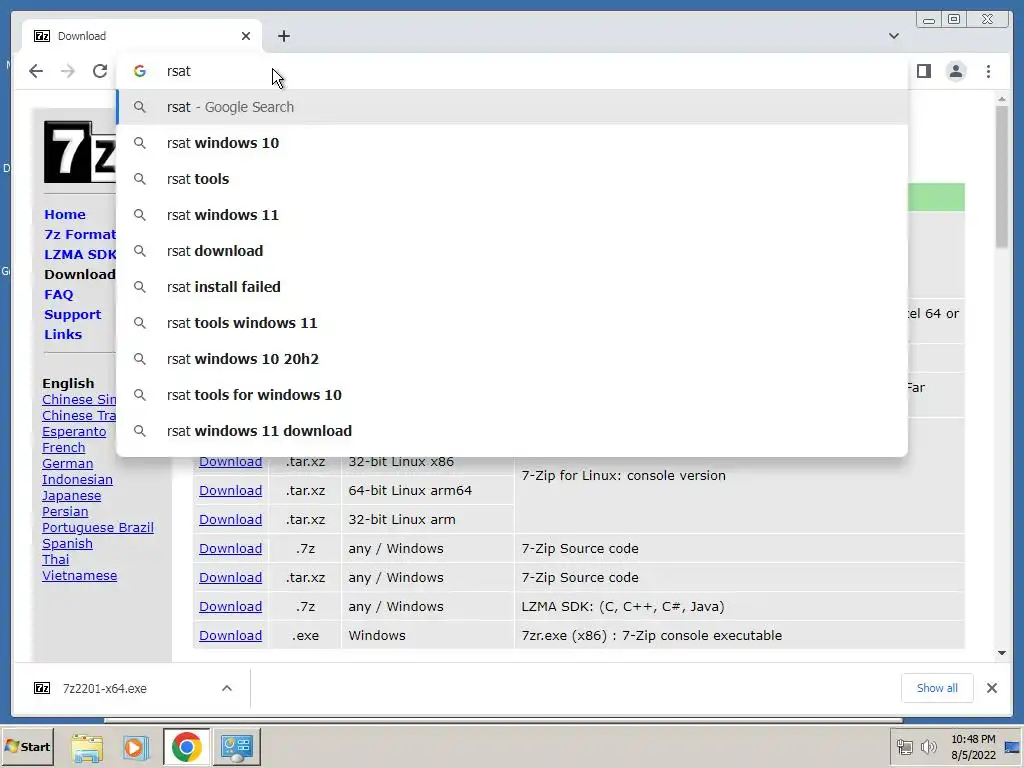This screenshot has width=1024, height=768.
Task: Click the 7-Zip logo on the page
Action: [80, 152]
